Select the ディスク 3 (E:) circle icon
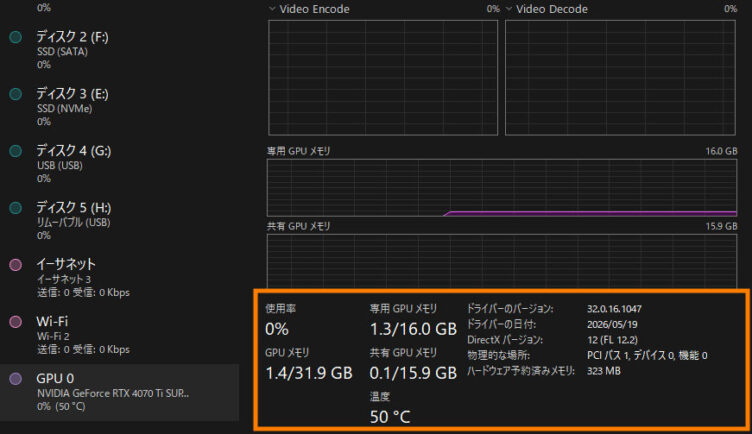 (x=15, y=94)
